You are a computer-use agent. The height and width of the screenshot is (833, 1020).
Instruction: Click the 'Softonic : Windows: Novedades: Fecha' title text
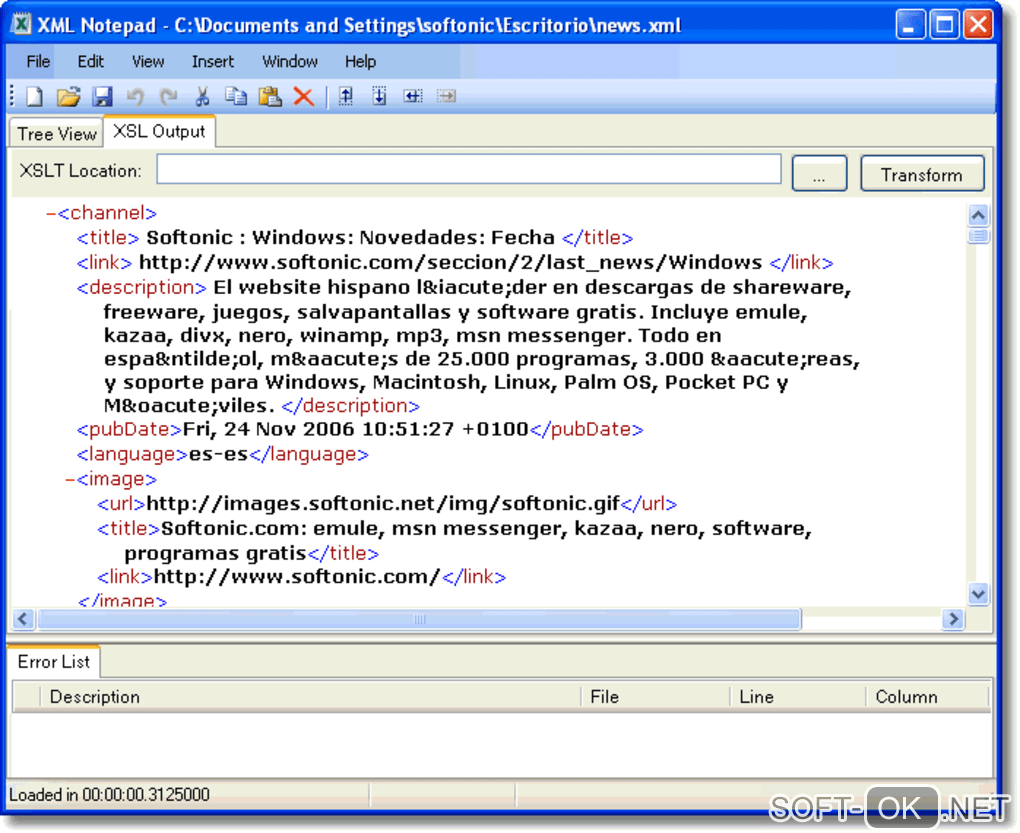pyautogui.click(x=350, y=237)
